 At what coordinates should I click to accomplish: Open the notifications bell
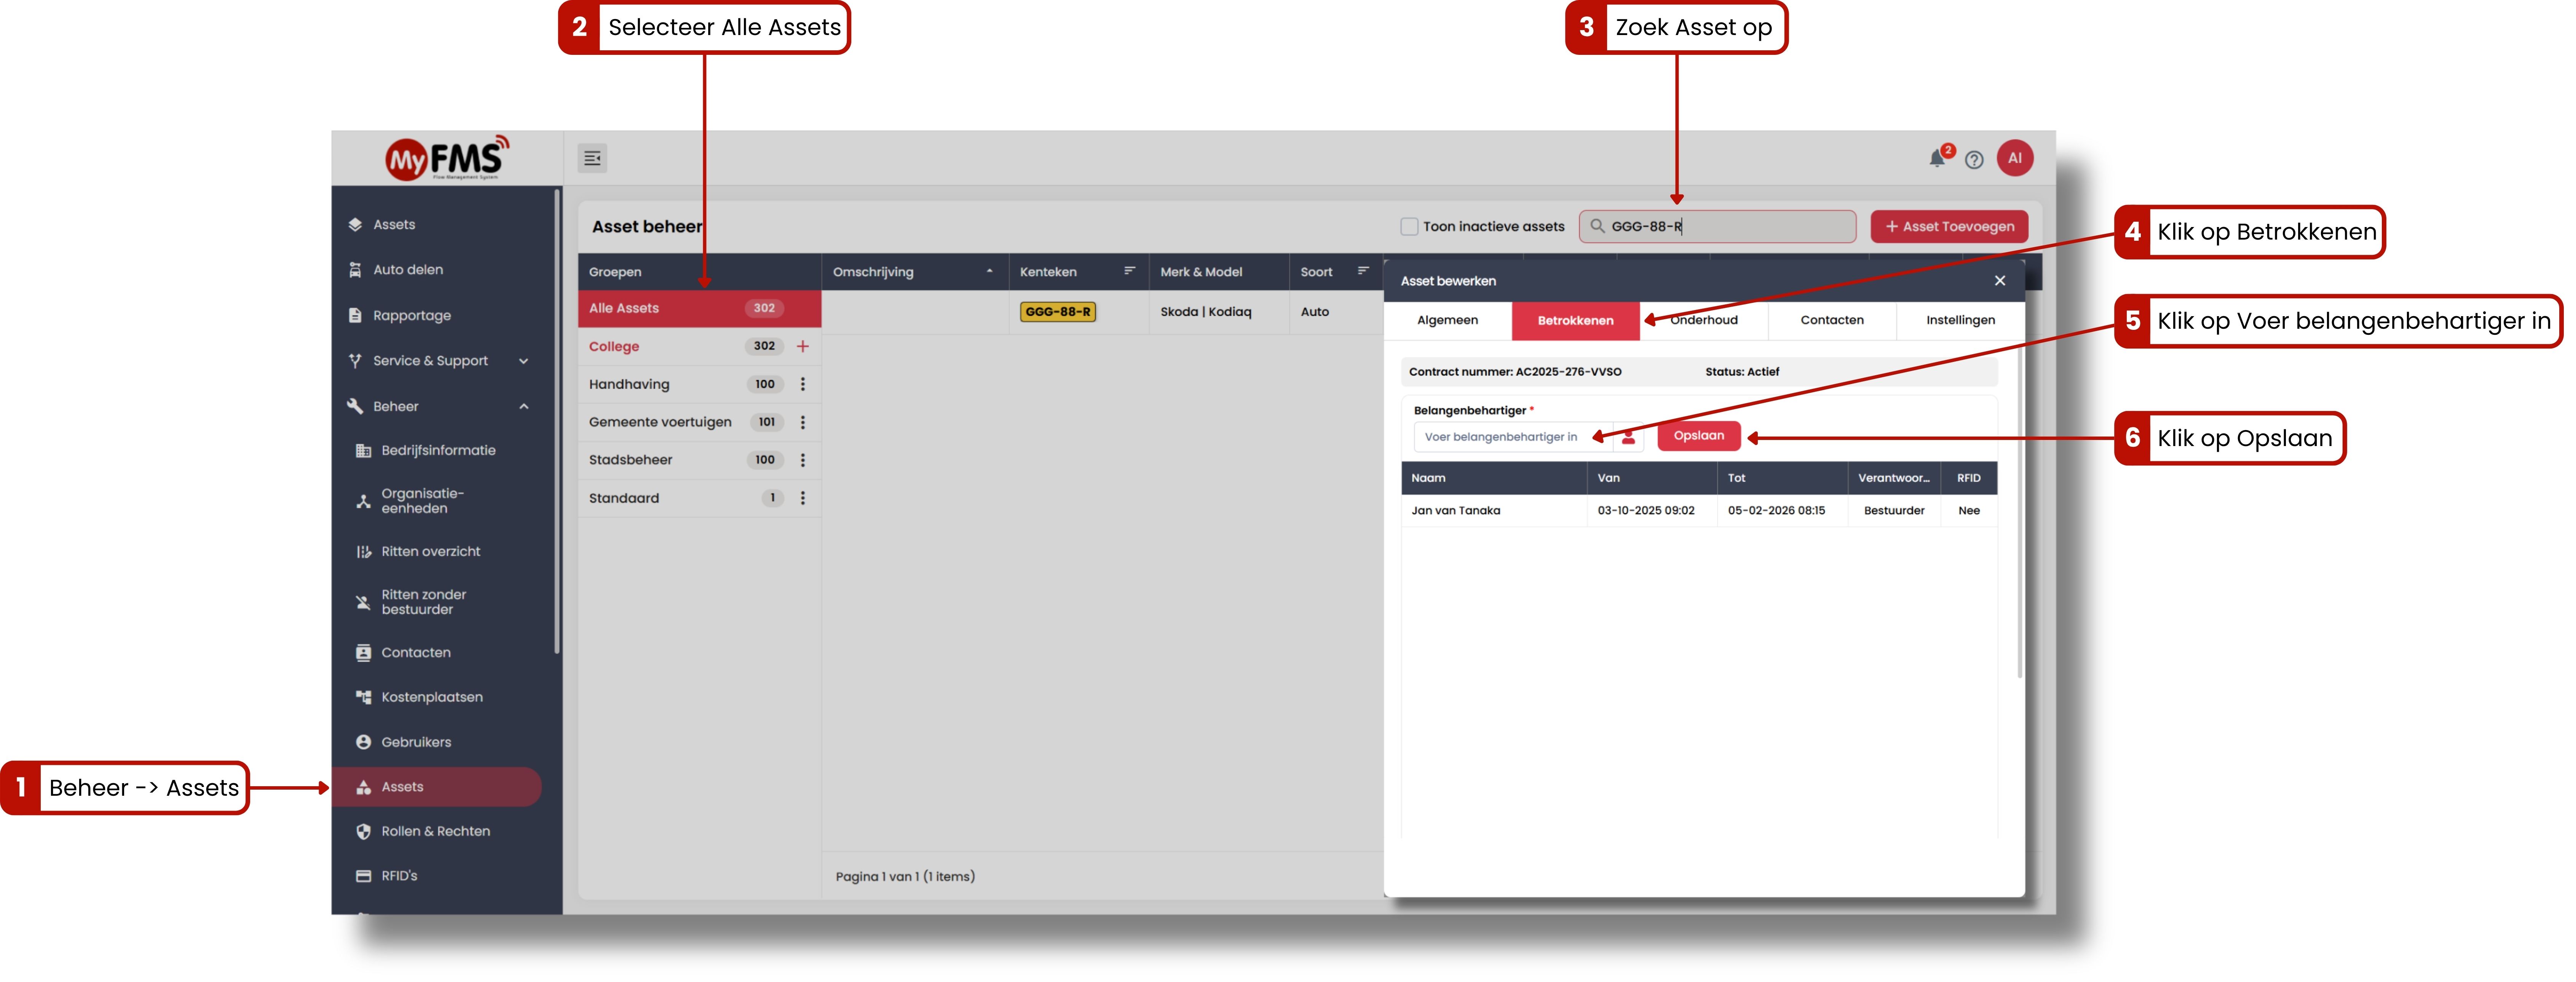1938,158
